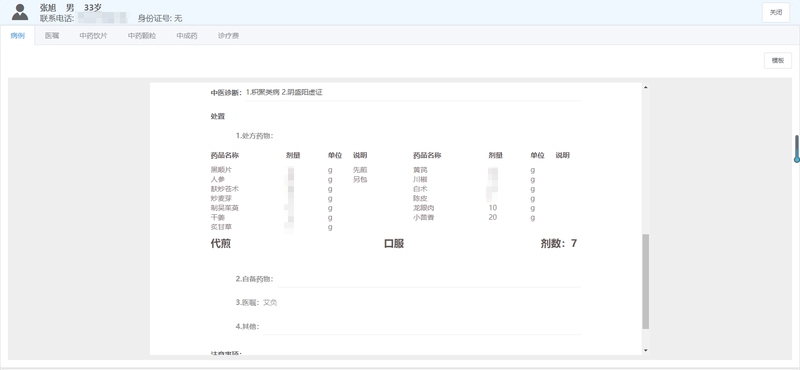Screen dimensions: 800x370
Task: Click the drug name 制吴茱萸
Action: pos(224,208)
